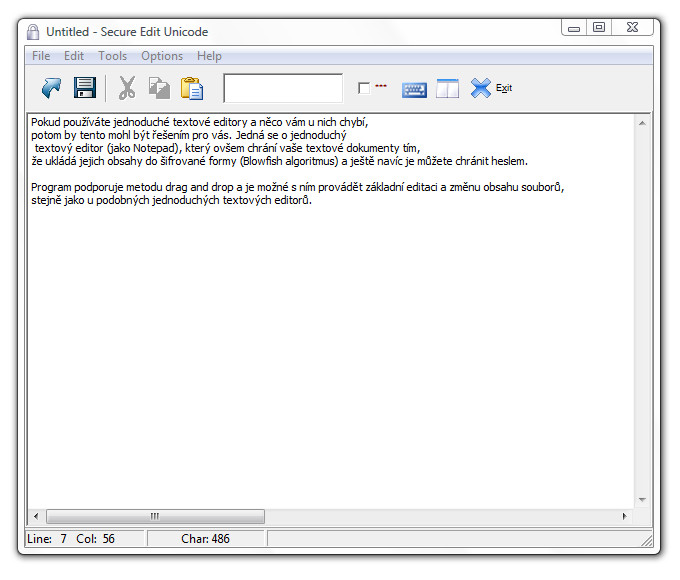680x580 pixels.
Task: Minimize the Secure Edit Unicode window
Action: coord(574,28)
